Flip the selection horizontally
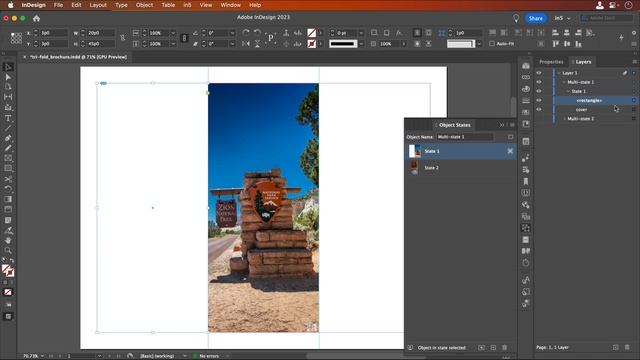640x360 pixels. click(x=246, y=44)
